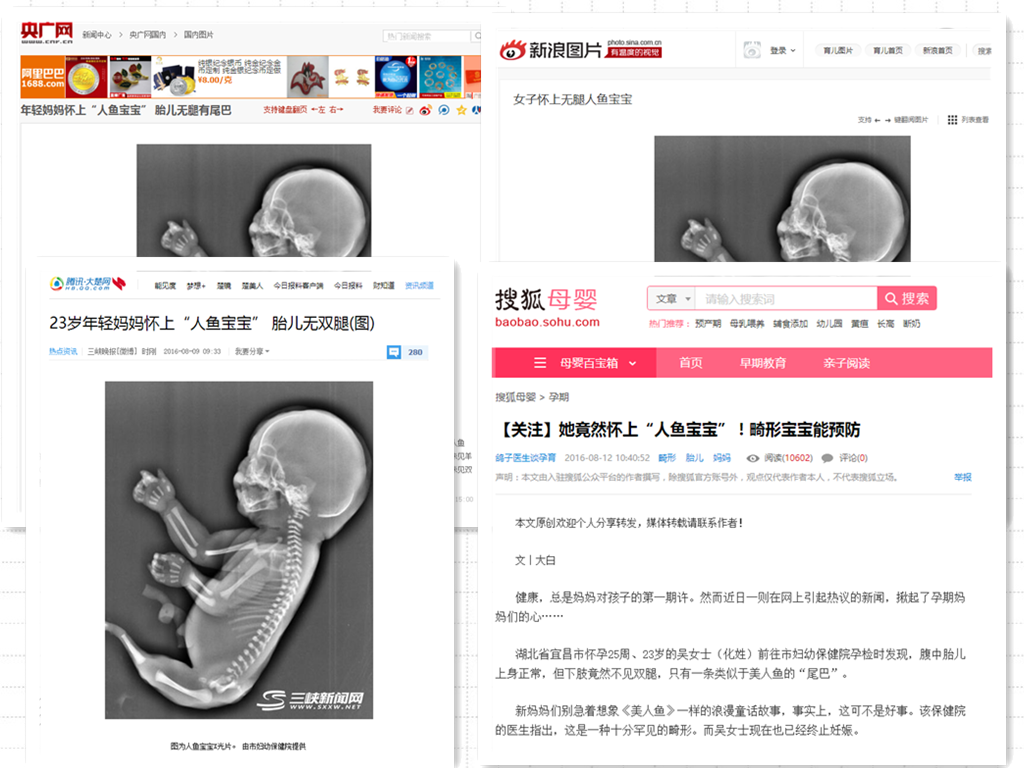Viewport: 1024px width, 768px height.
Task: Click the 今日报料 nav item
Action: [348, 285]
